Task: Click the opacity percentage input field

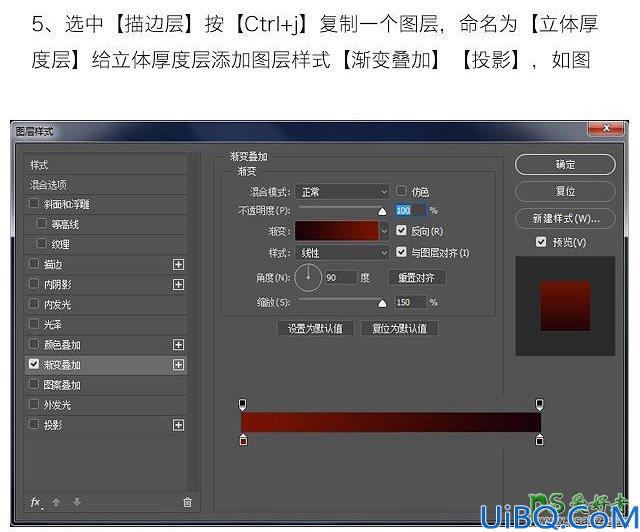Action: point(411,210)
